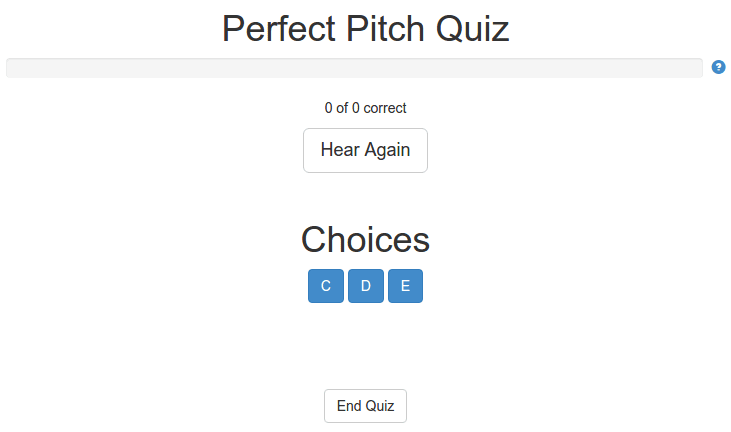Open help next to the progress bar
This screenshot has width=731, height=432.
(718, 67)
